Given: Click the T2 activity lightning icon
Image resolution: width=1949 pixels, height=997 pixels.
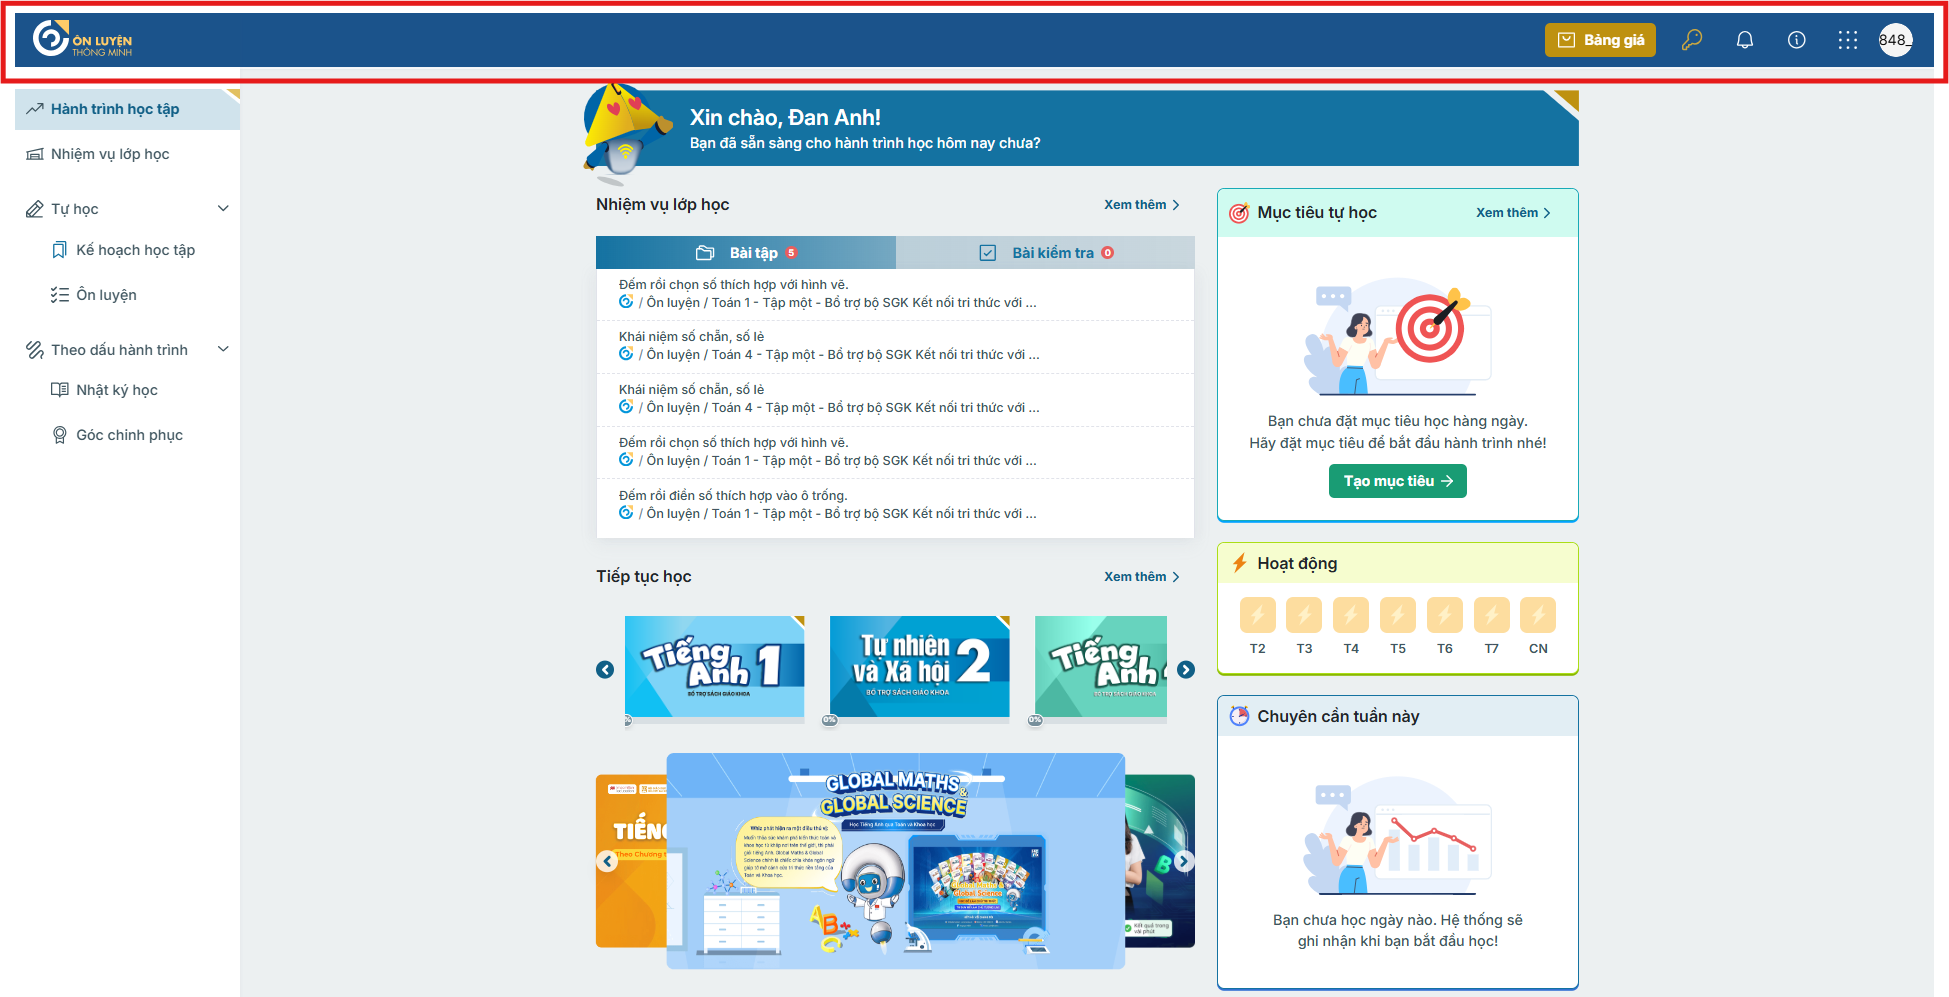Looking at the screenshot, I should [1258, 615].
